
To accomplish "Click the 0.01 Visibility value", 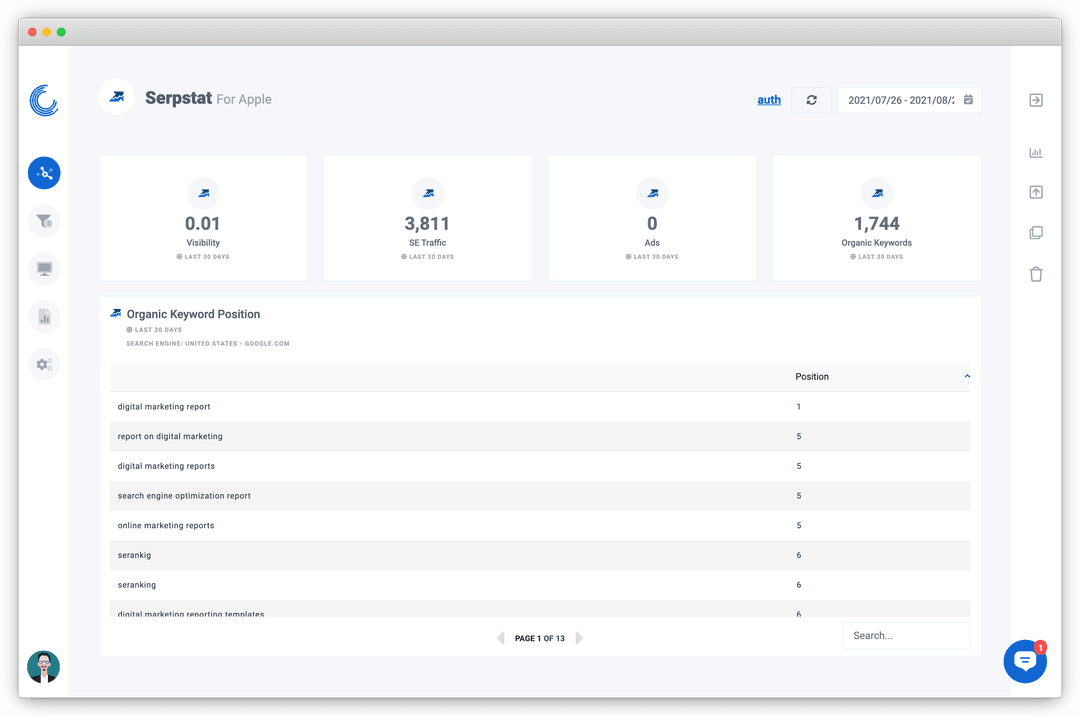I will coord(202,224).
